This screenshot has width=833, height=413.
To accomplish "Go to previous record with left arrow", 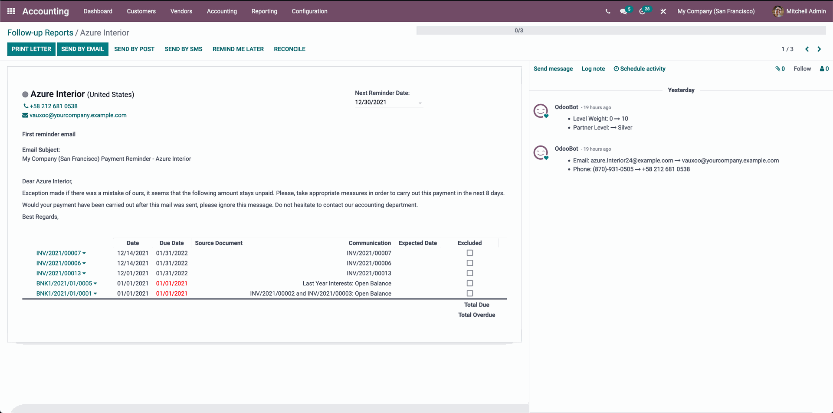I will pos(807,48).
